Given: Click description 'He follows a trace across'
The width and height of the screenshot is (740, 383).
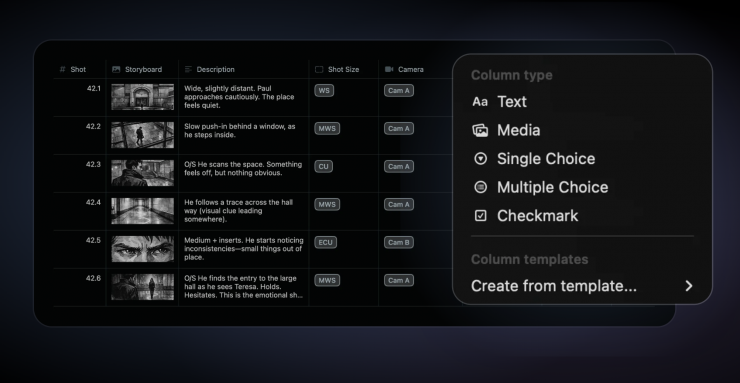Looking at the screenshot, I should [x=238, y=211].
